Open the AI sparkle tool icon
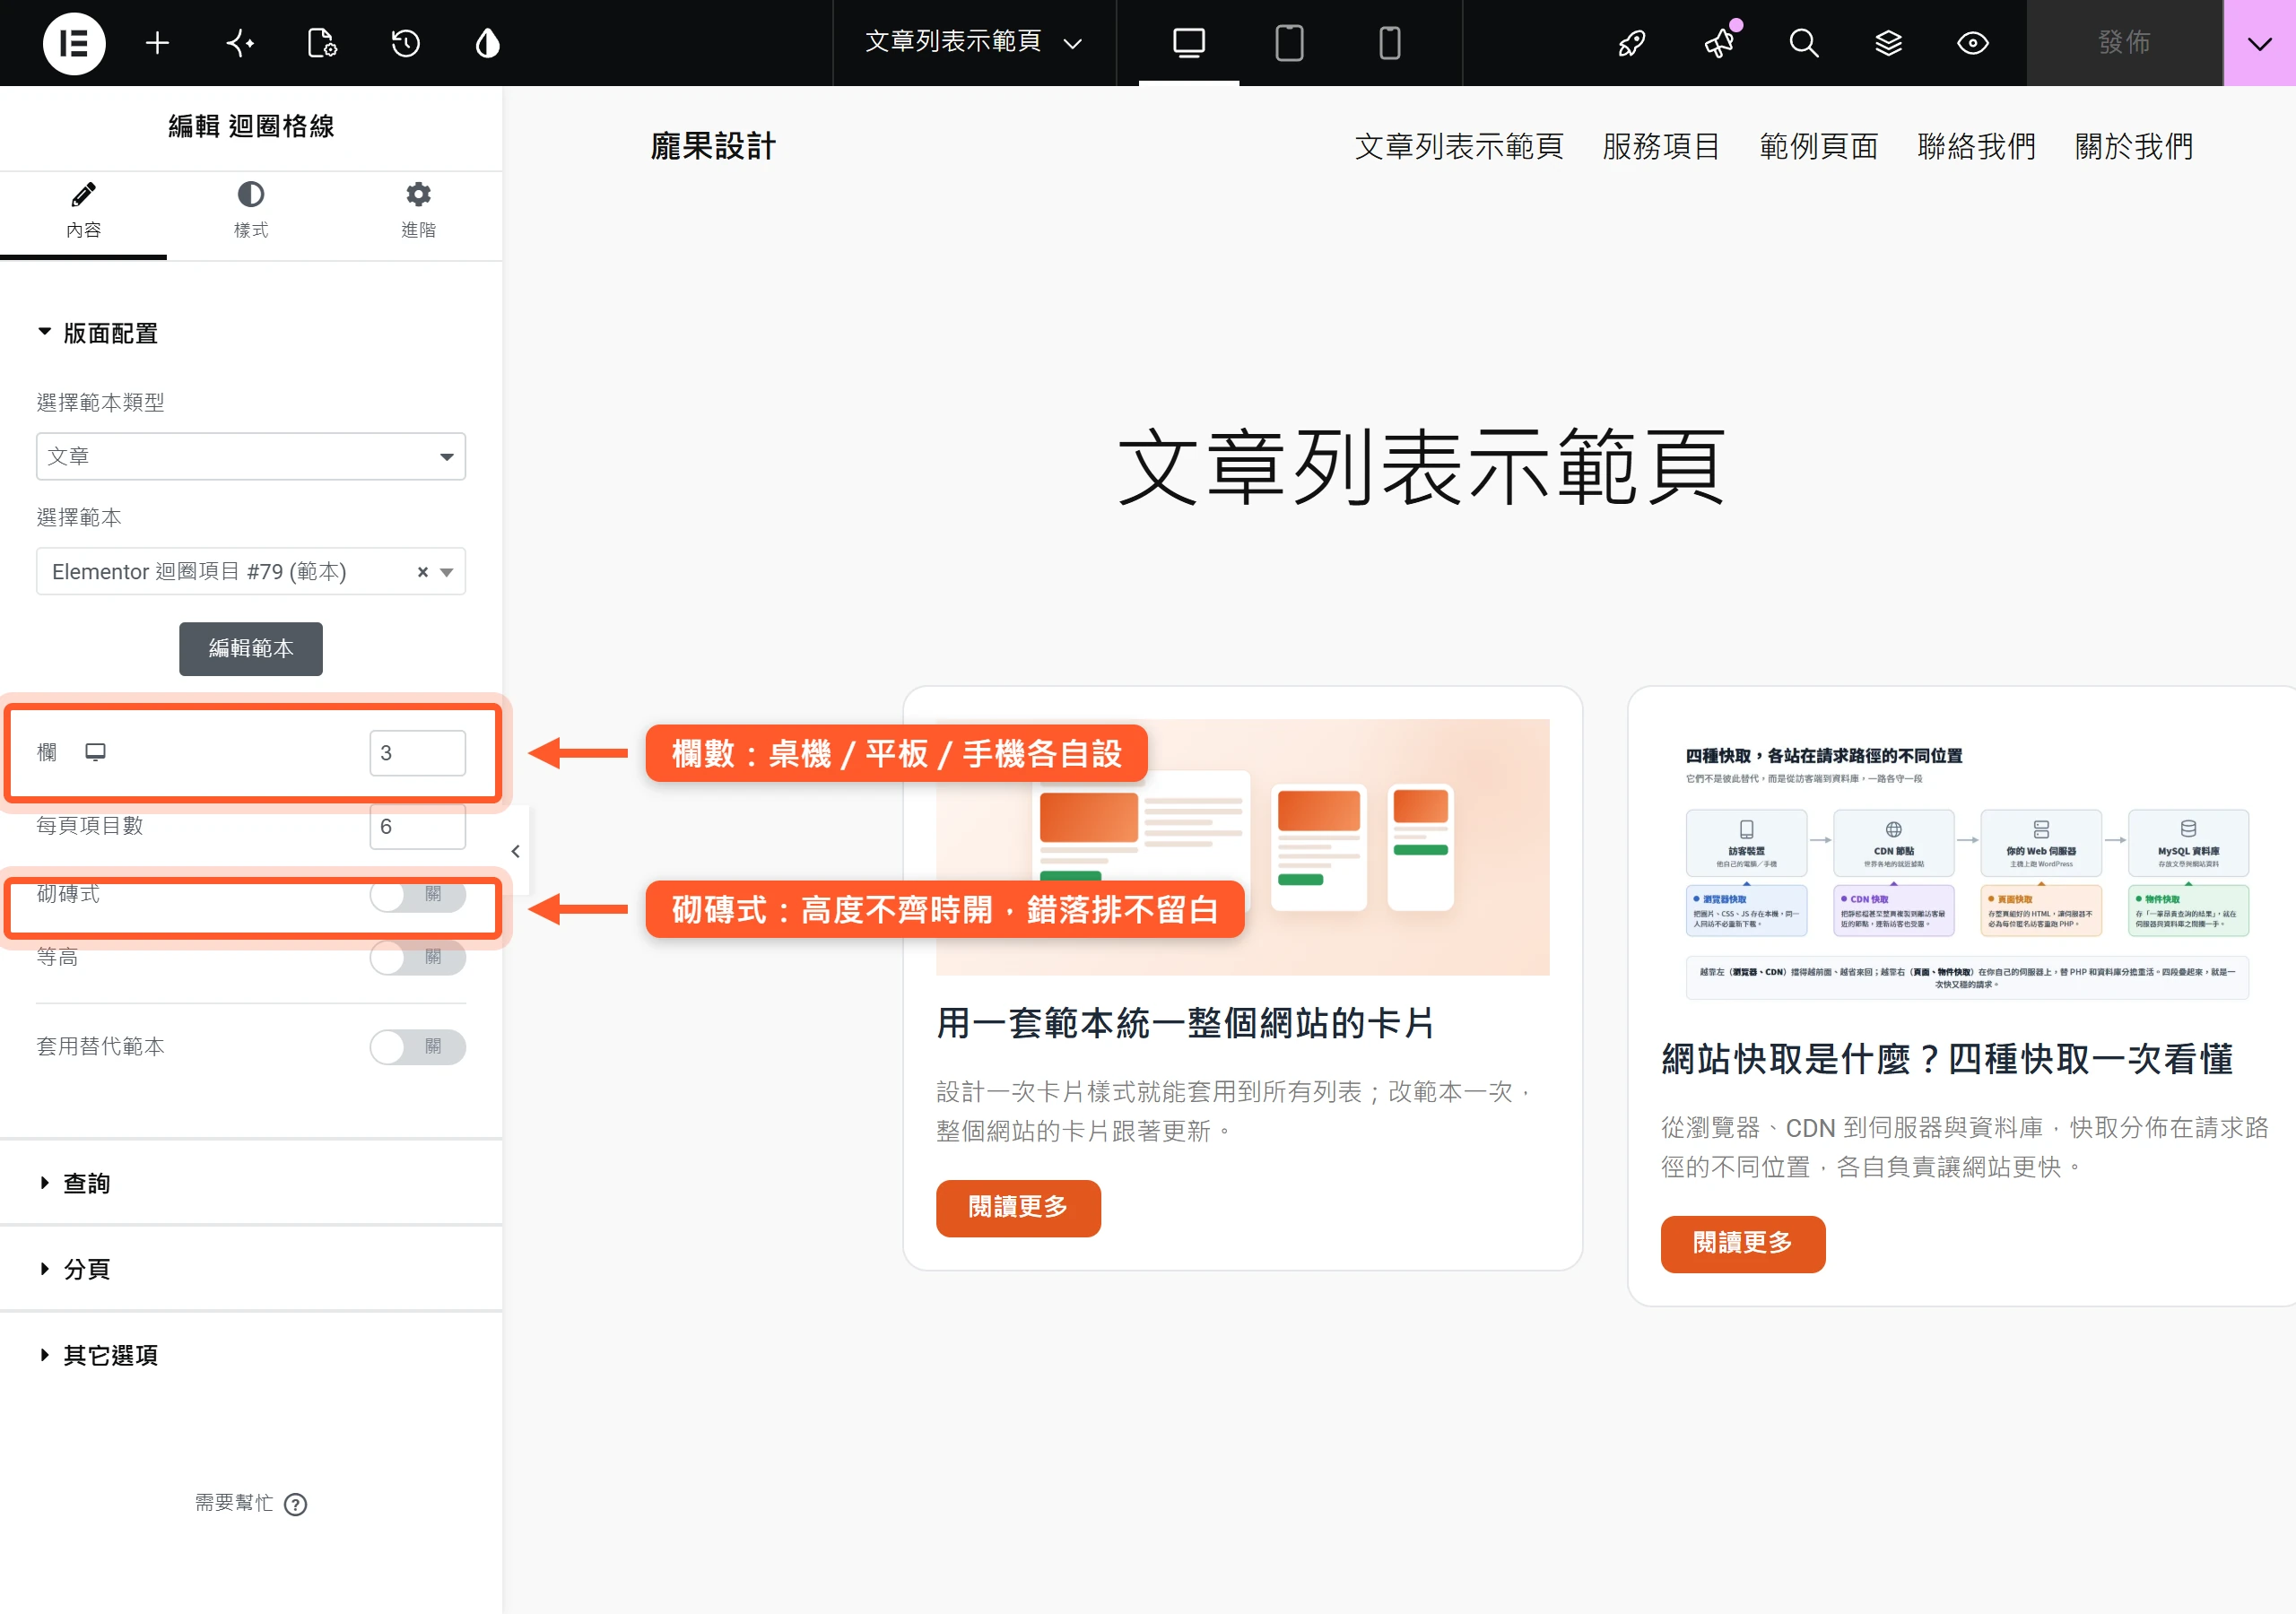This screenshot has height=1614, width=2296. [x=240, y=43]
